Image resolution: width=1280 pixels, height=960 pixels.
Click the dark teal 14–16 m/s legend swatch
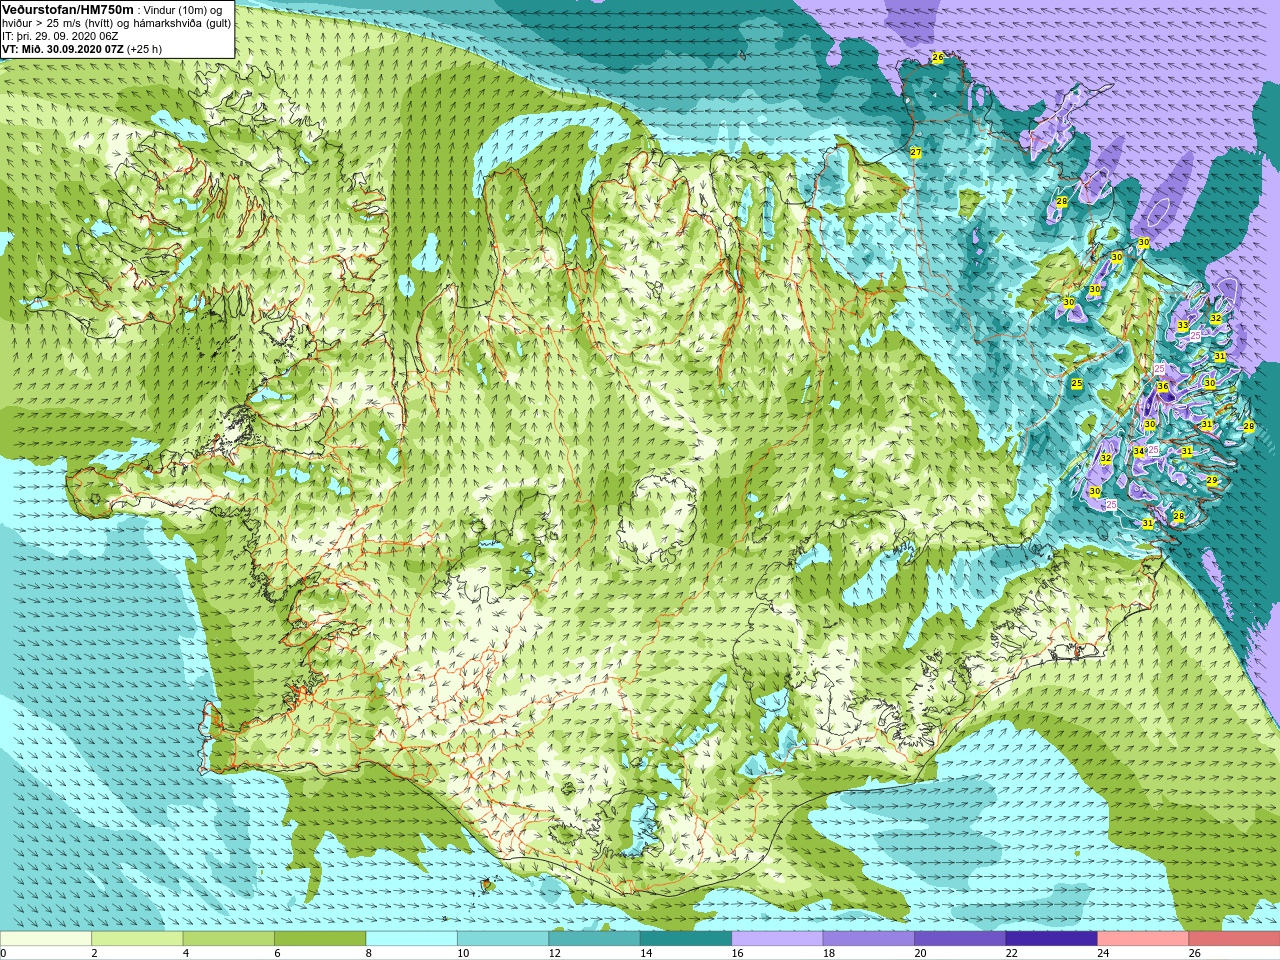pos(686,939)
